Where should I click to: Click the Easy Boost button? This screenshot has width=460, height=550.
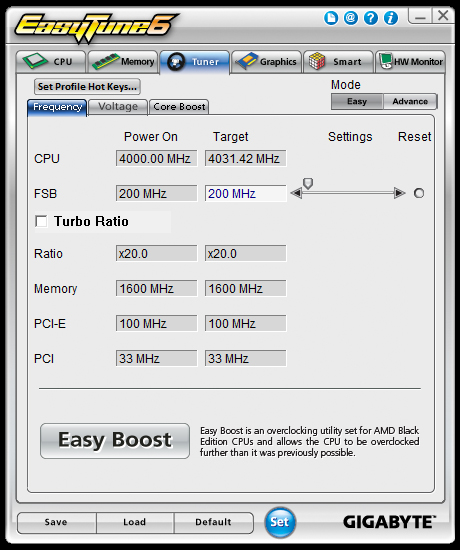click(115, 441)
